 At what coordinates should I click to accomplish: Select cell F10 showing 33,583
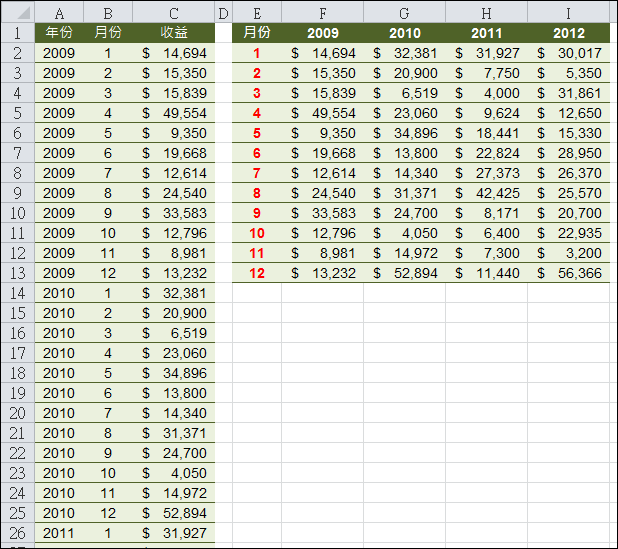coord(323,213)
